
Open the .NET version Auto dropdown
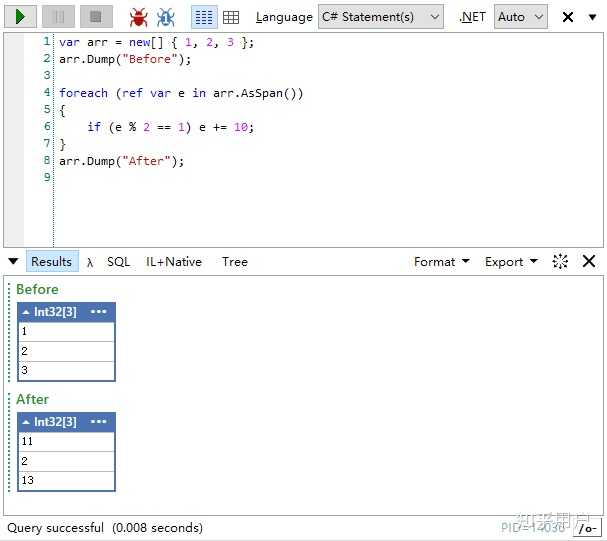pyautogui.click(x=521, y=17)
